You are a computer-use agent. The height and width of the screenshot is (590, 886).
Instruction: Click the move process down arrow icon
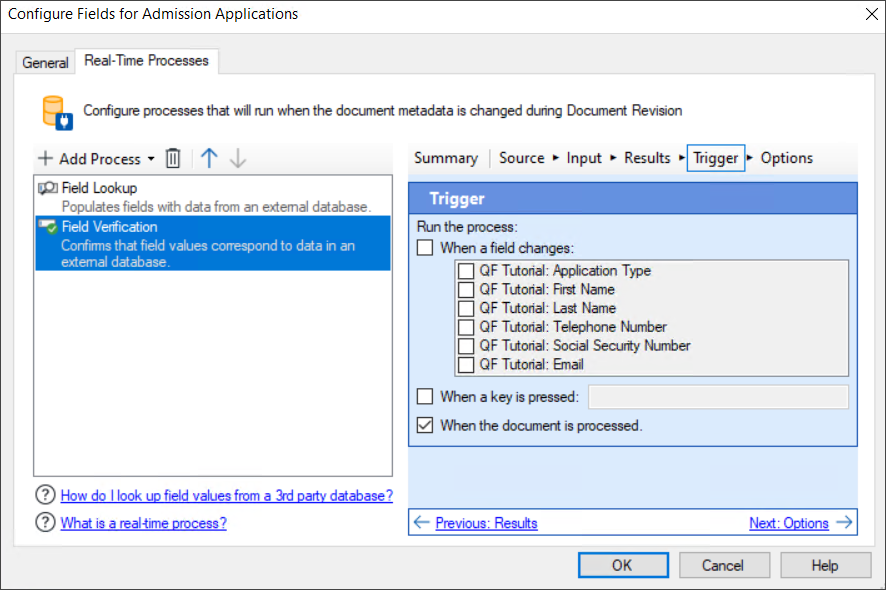237,158
